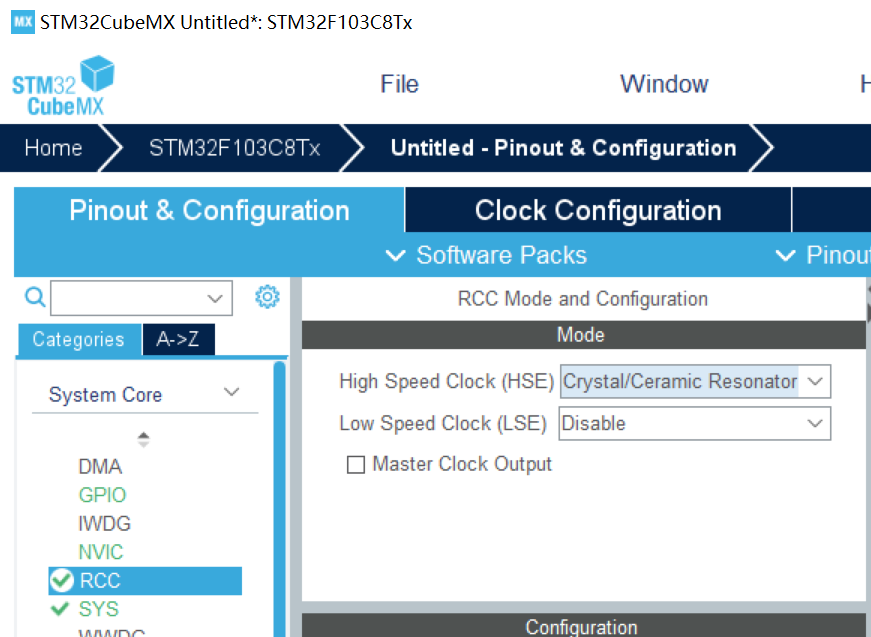Select DMA in System Core list
Image resolution: width=871 pixels, height=637 pixels.
pyautogui.click(x=100, y=467)
